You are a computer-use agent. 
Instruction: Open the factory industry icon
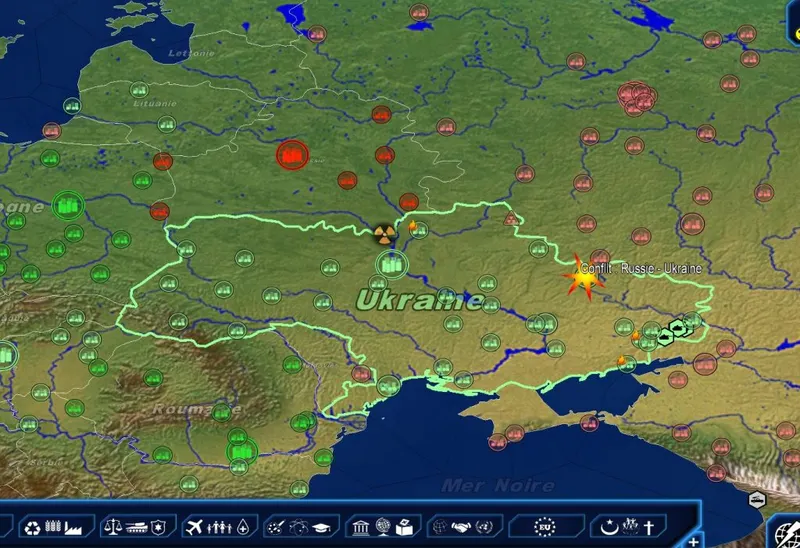click(x=73, y=528)
